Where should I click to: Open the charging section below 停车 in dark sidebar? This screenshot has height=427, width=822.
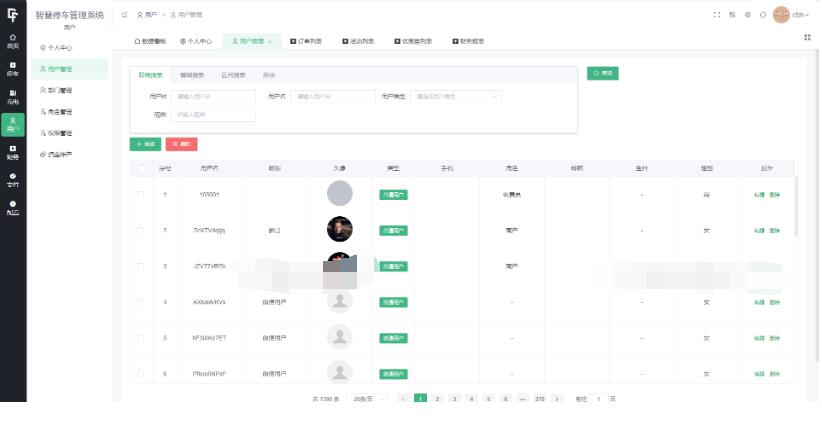[13, 97]
